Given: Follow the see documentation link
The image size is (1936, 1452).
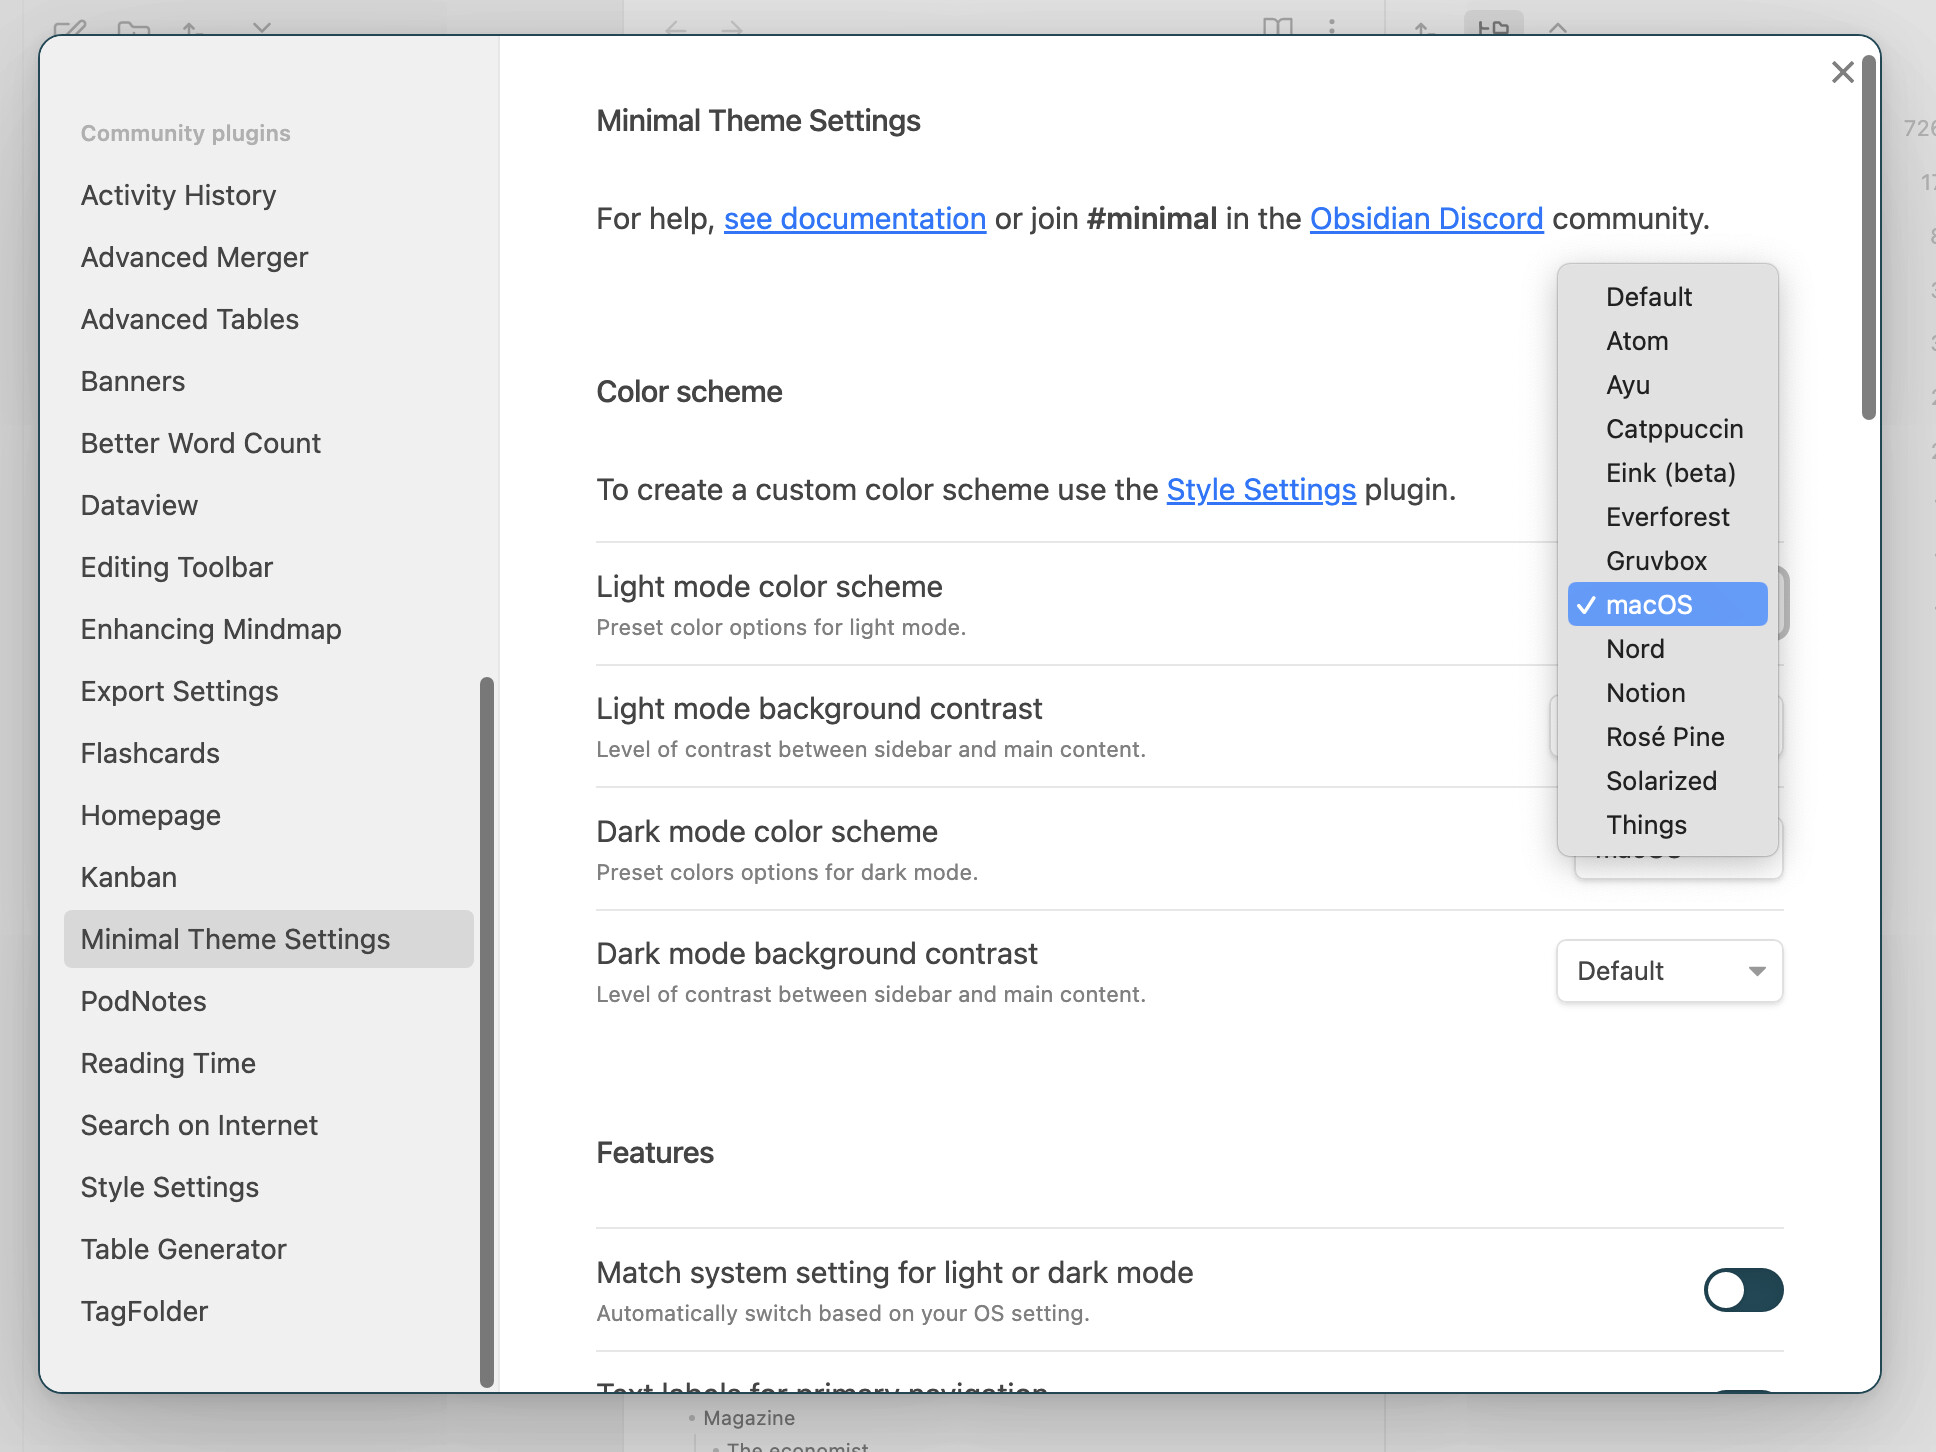Looking at the screenshot, I should 855,219.
